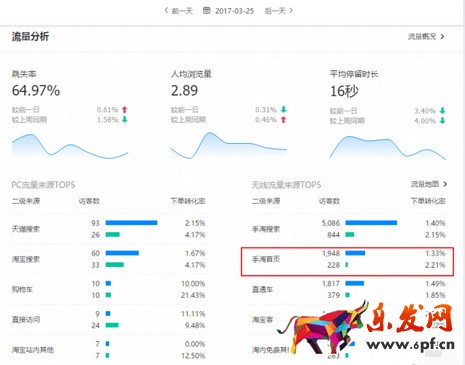The width and height of the screenshot is (465, 365).
Task: Click the red up arrow beside 0.61%
Action: [125, 109]
